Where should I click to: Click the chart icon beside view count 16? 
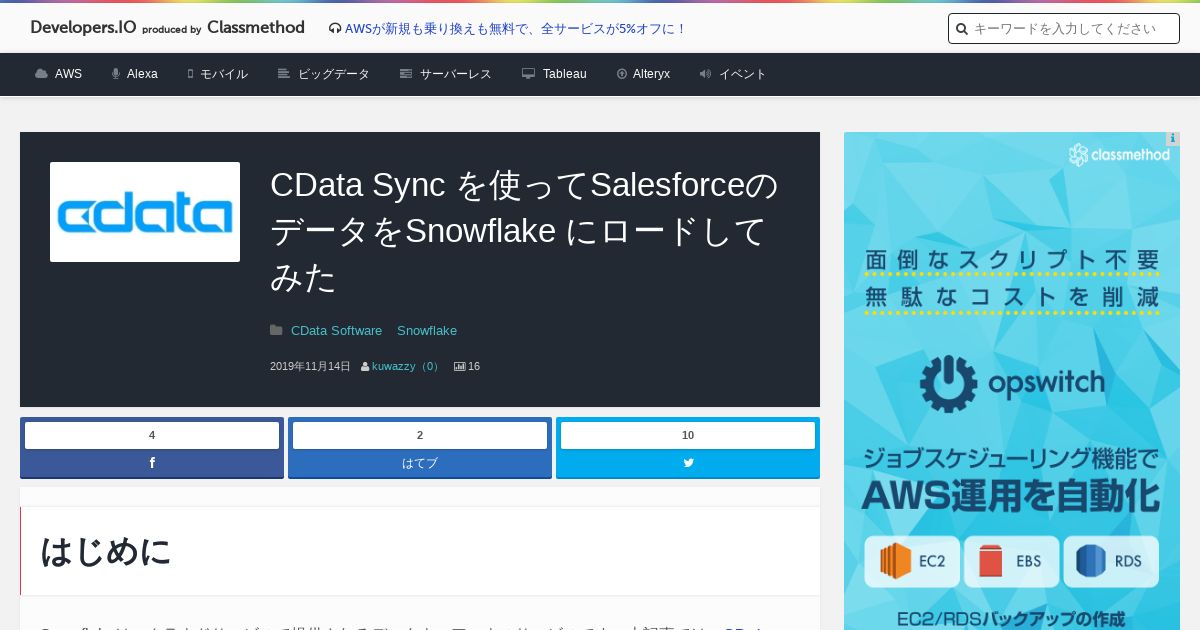click(460, 367)
